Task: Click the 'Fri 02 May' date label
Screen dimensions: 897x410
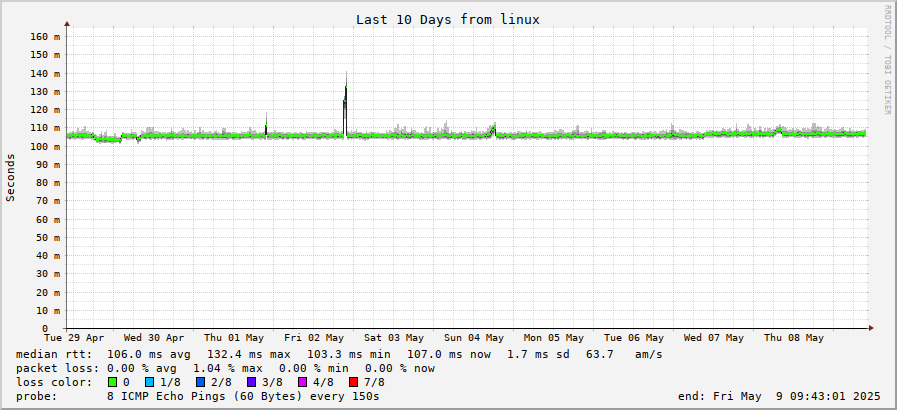Action: tap(314, 337)
